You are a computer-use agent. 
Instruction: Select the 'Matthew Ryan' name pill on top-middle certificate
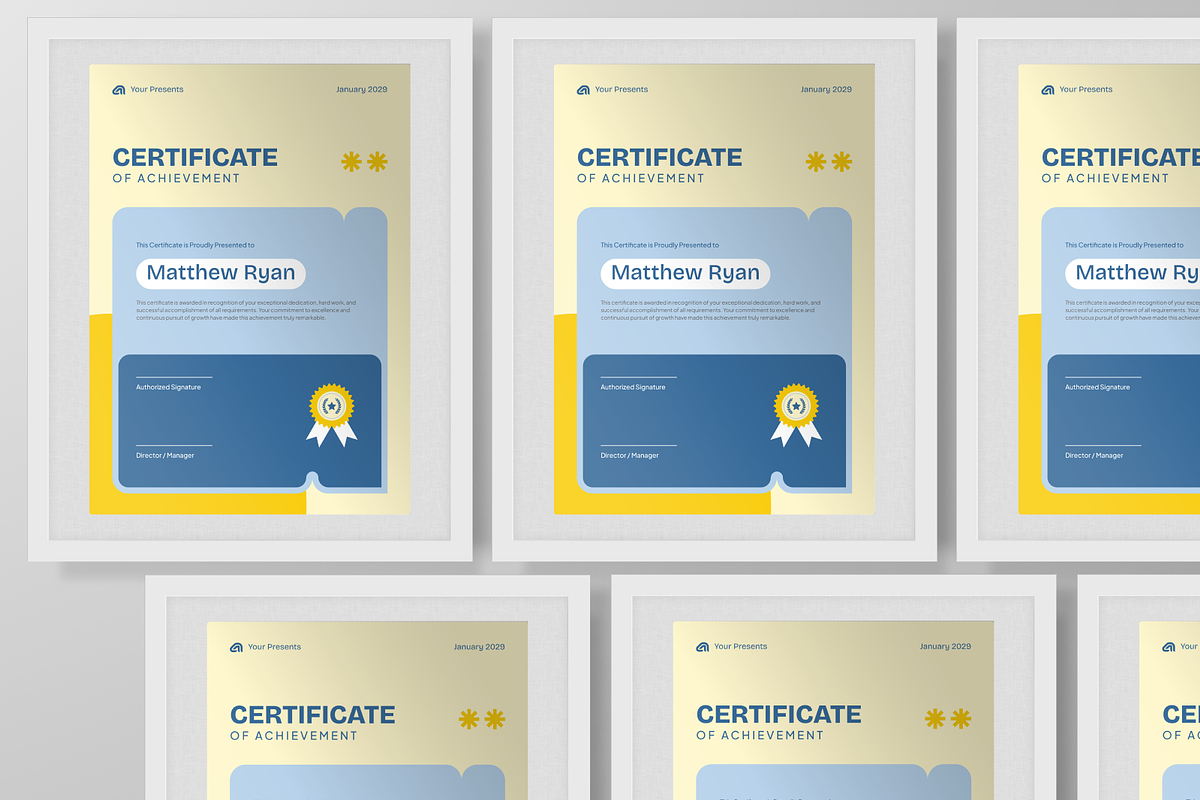[x=686, y=273]
